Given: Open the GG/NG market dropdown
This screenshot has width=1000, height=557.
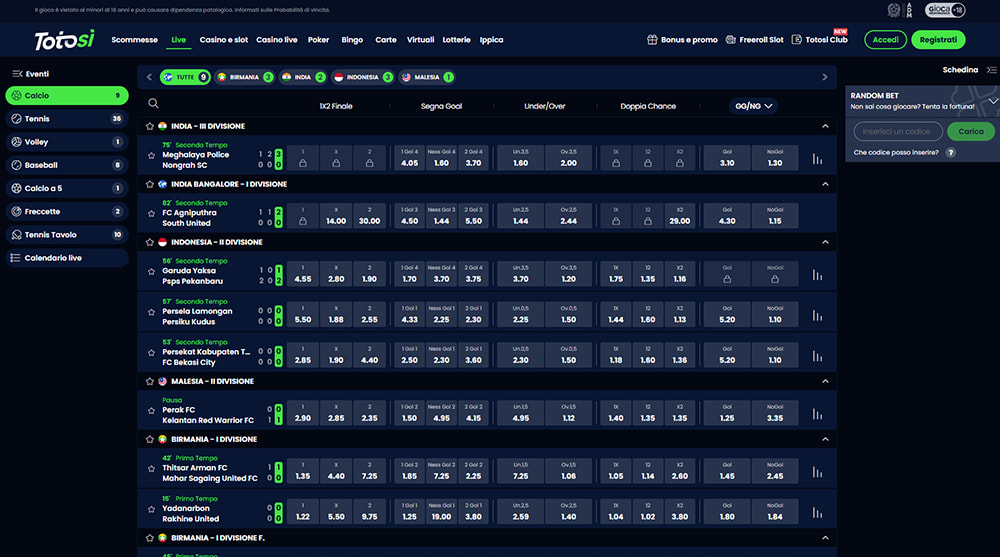Looking at the screenshot, I should pyautogui.click(x=754, y=106).
